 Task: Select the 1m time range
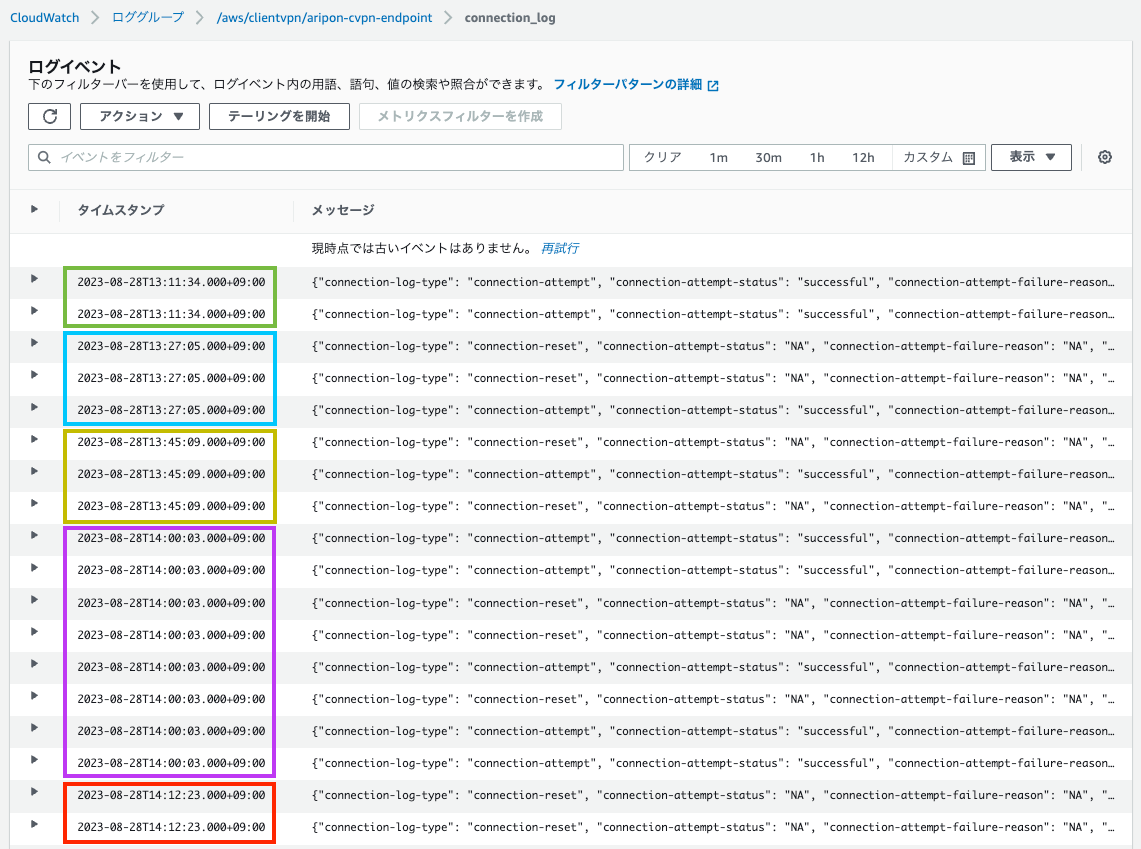(x=719, y=157)
